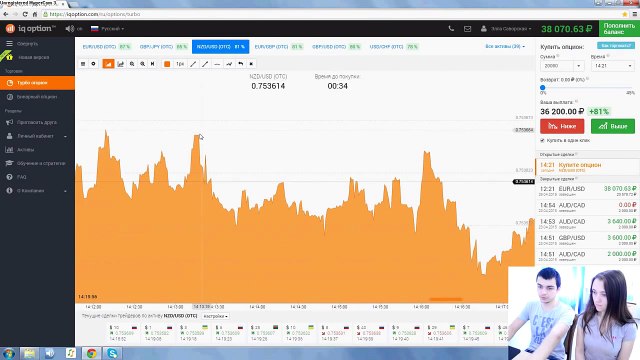This screenshot has height=360, width=640.
Task: Open the Windows Start button
Action: click(8, 353)
